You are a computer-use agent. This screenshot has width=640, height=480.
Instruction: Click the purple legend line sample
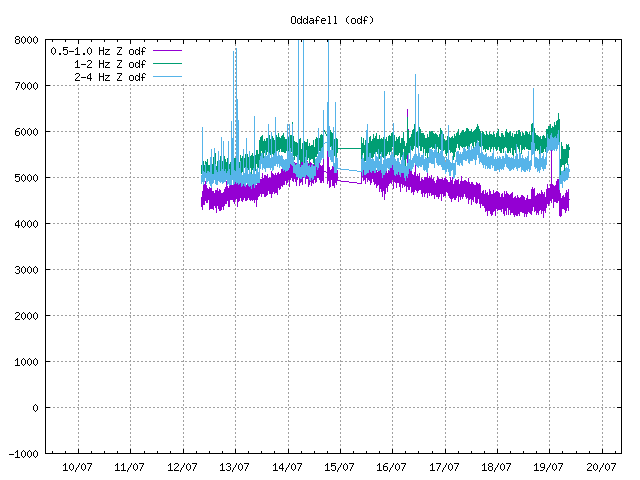coord(166,50)
